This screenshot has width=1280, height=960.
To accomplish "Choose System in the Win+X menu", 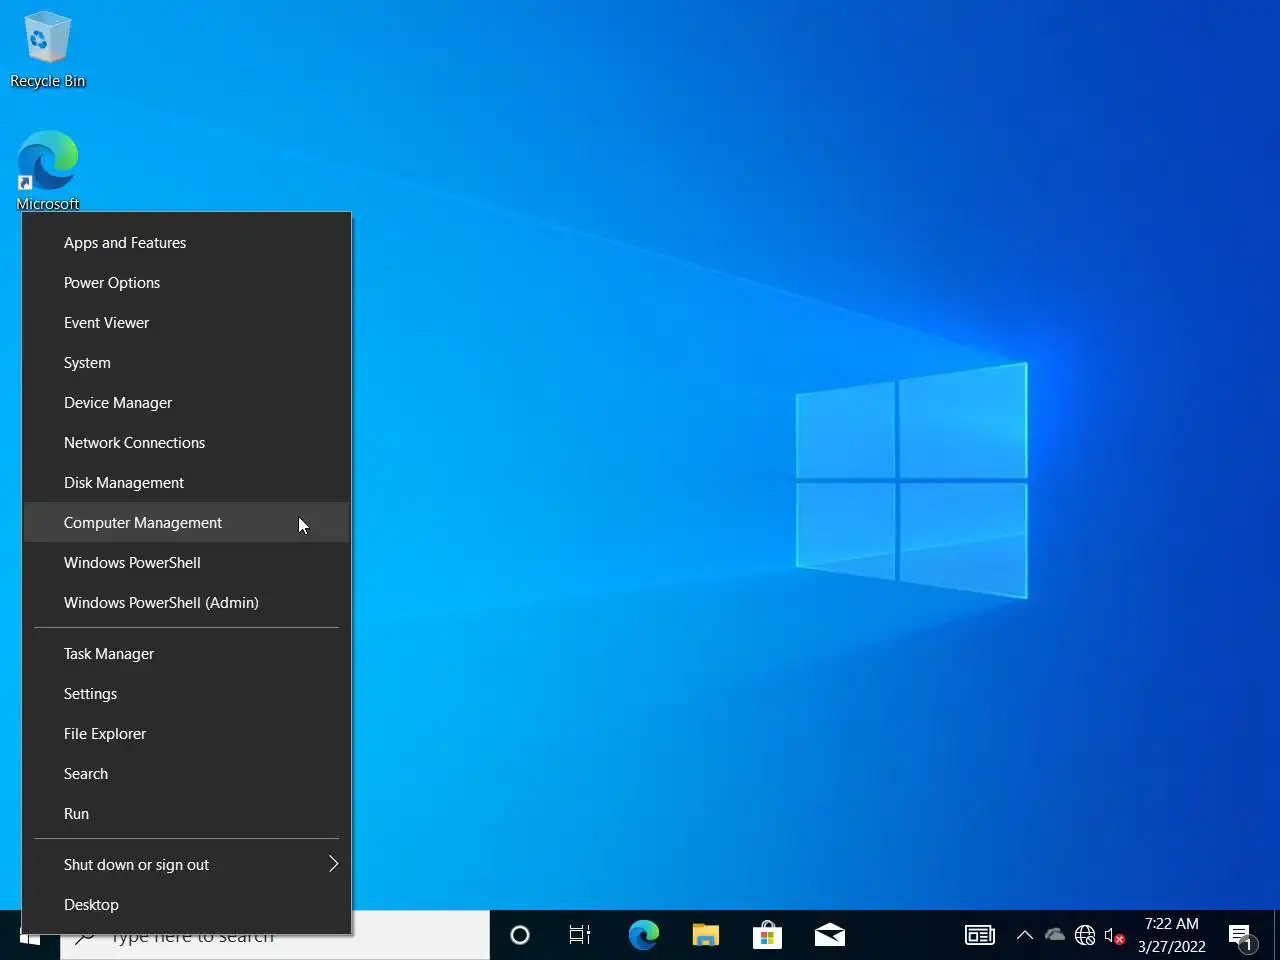I will click(186, 363).
